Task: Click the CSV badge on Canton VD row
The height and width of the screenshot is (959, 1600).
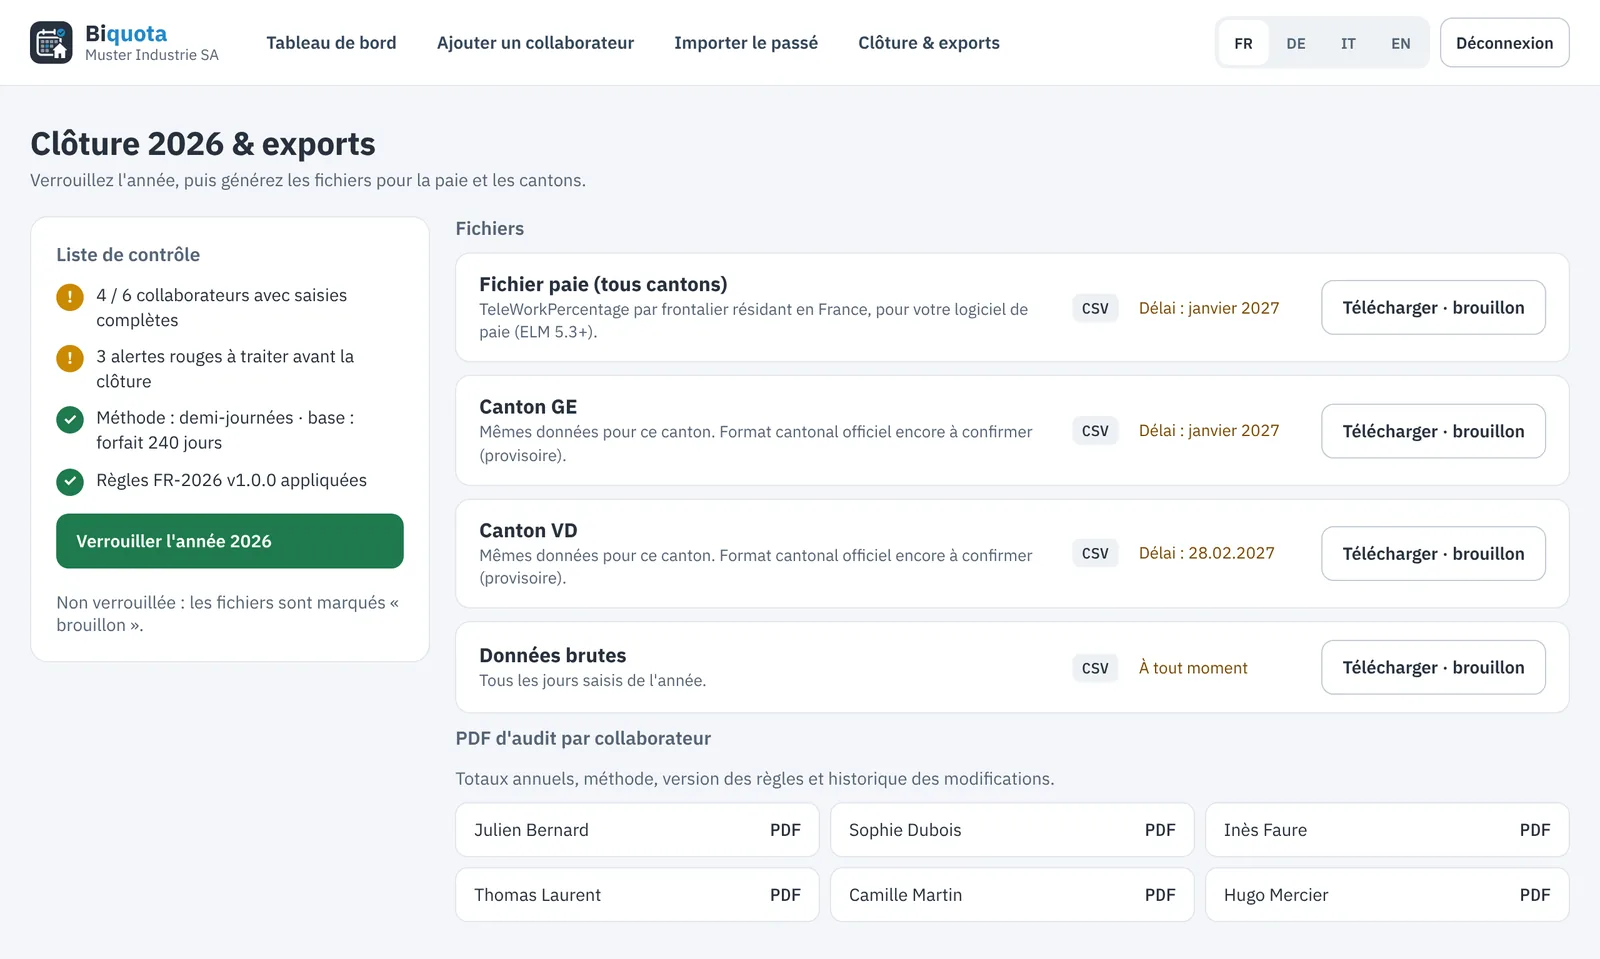Action: click(x=1095, y=553)
